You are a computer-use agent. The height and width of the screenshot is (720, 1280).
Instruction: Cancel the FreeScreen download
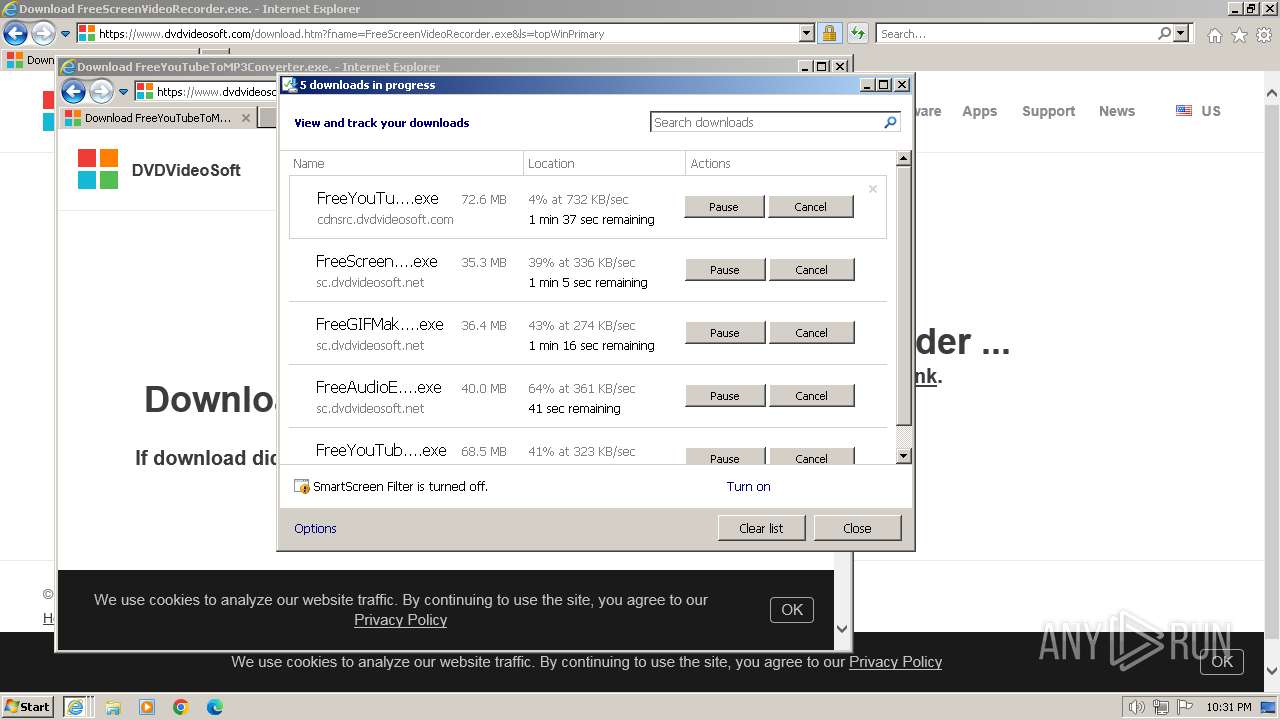click(x=812, y=270)
